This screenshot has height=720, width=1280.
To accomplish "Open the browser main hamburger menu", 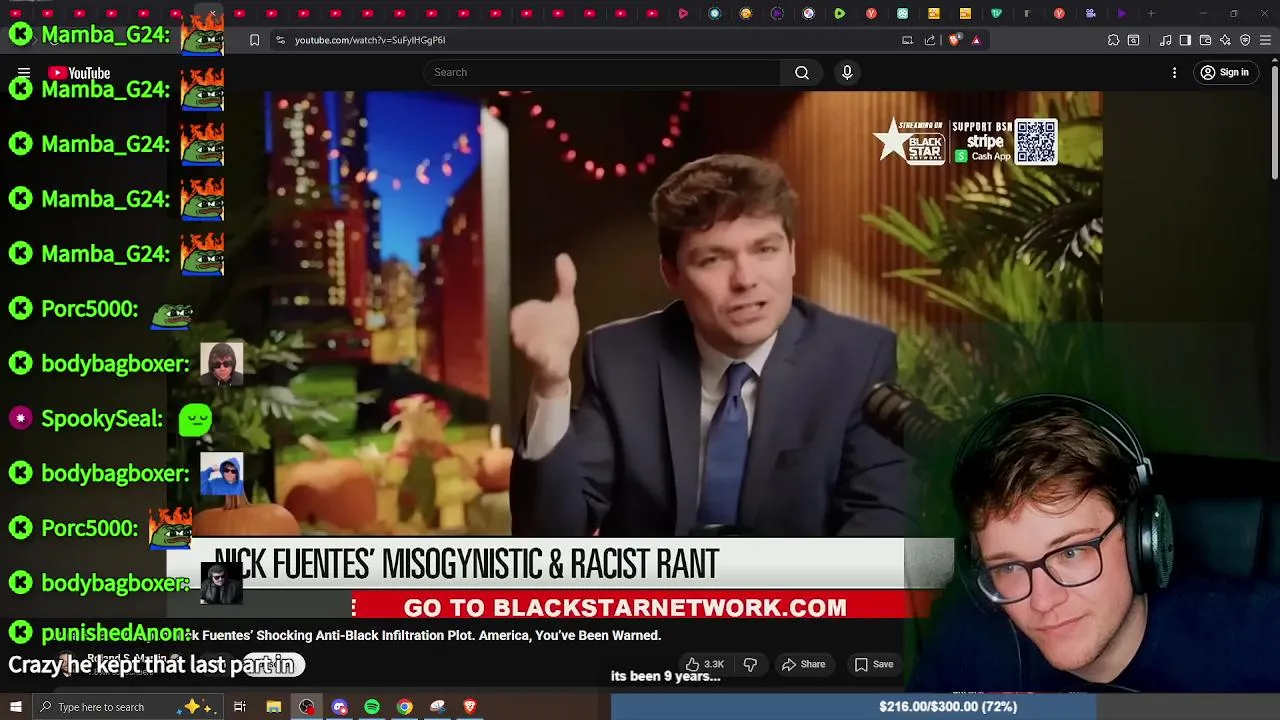I will (1265, 40).
